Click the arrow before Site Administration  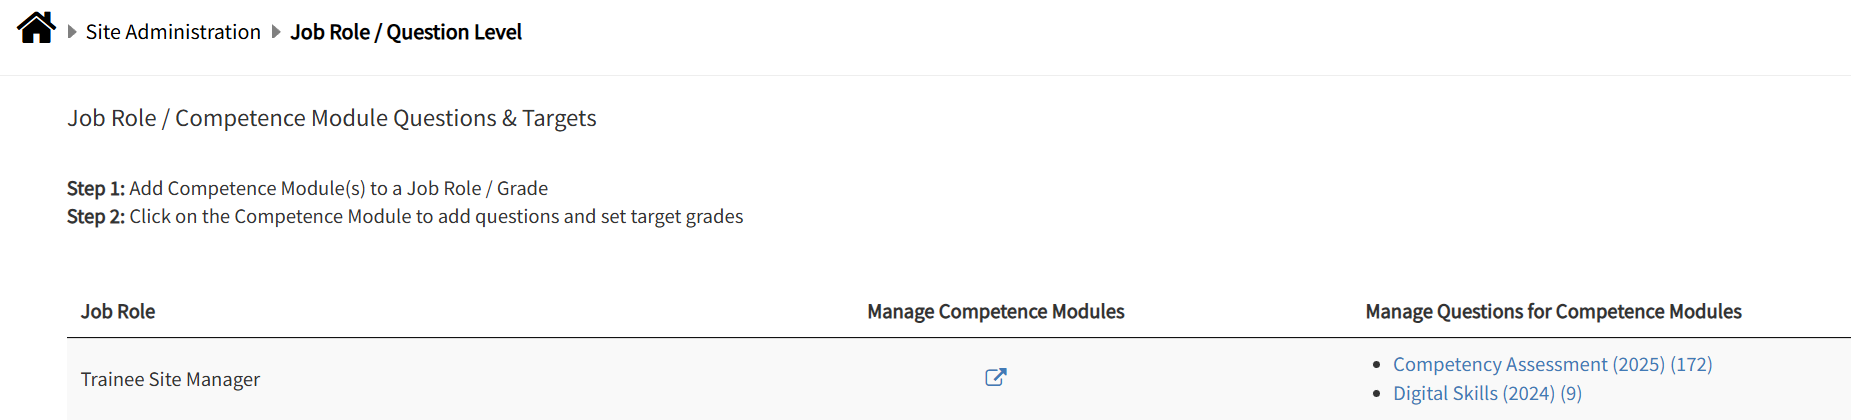coord(72,32)
